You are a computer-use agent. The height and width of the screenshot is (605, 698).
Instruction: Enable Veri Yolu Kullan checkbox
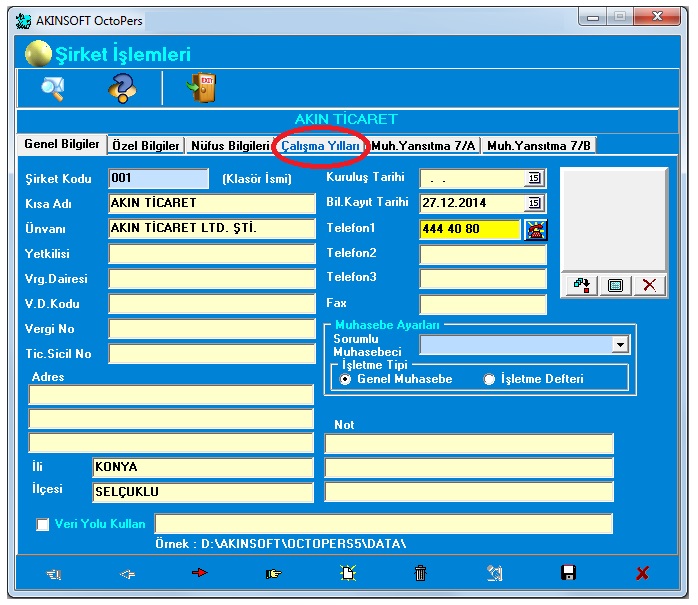43,524
